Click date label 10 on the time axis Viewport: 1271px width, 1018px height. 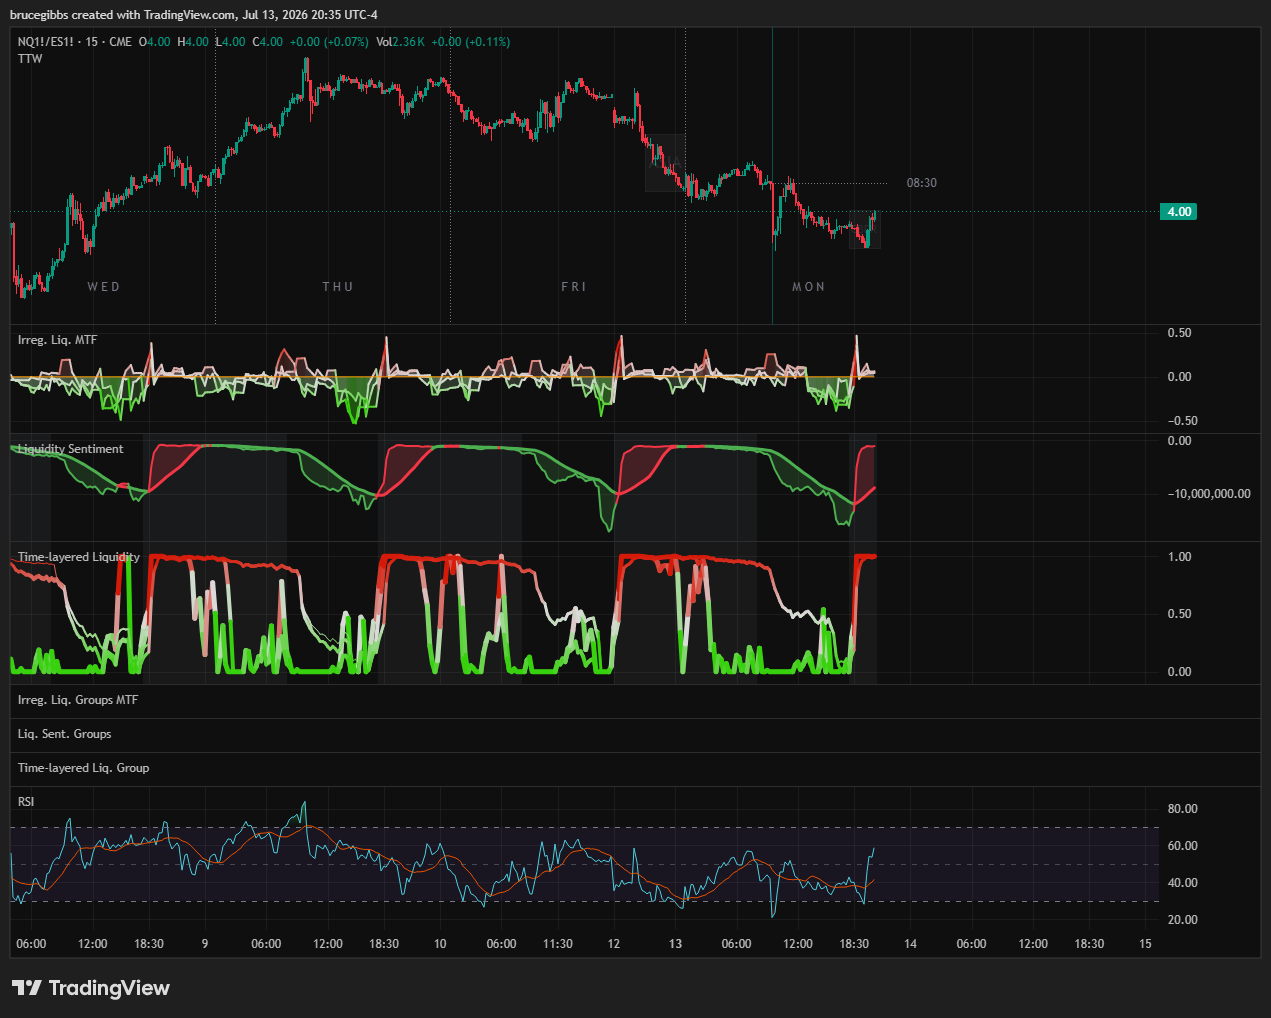click(x=440, y=944)
